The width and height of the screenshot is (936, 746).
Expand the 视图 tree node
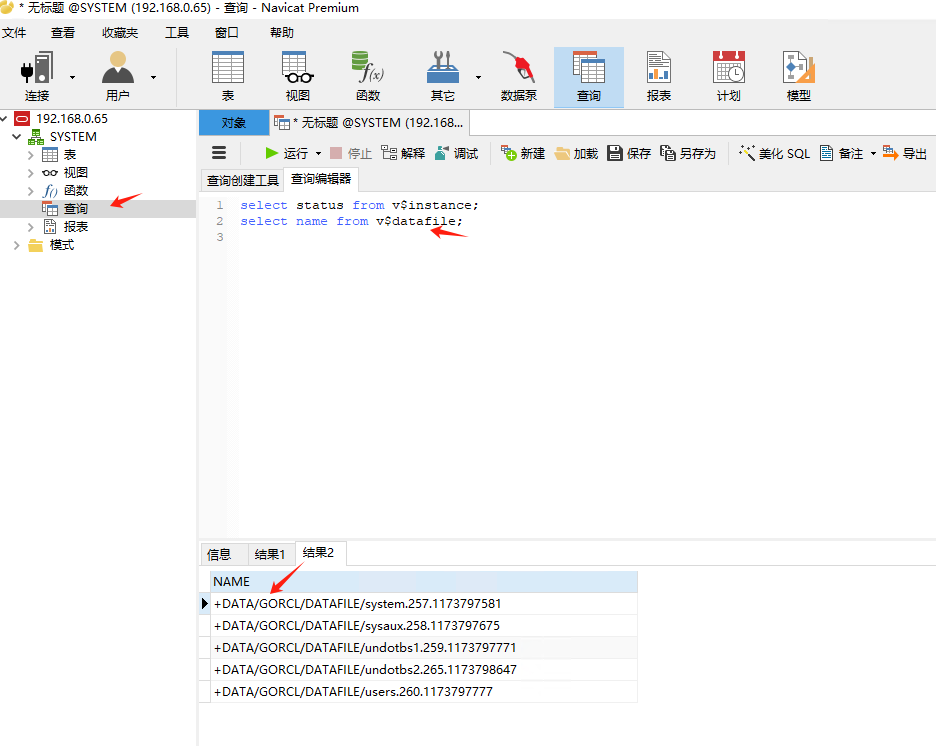pyautogui.click(x=30, y=173)
